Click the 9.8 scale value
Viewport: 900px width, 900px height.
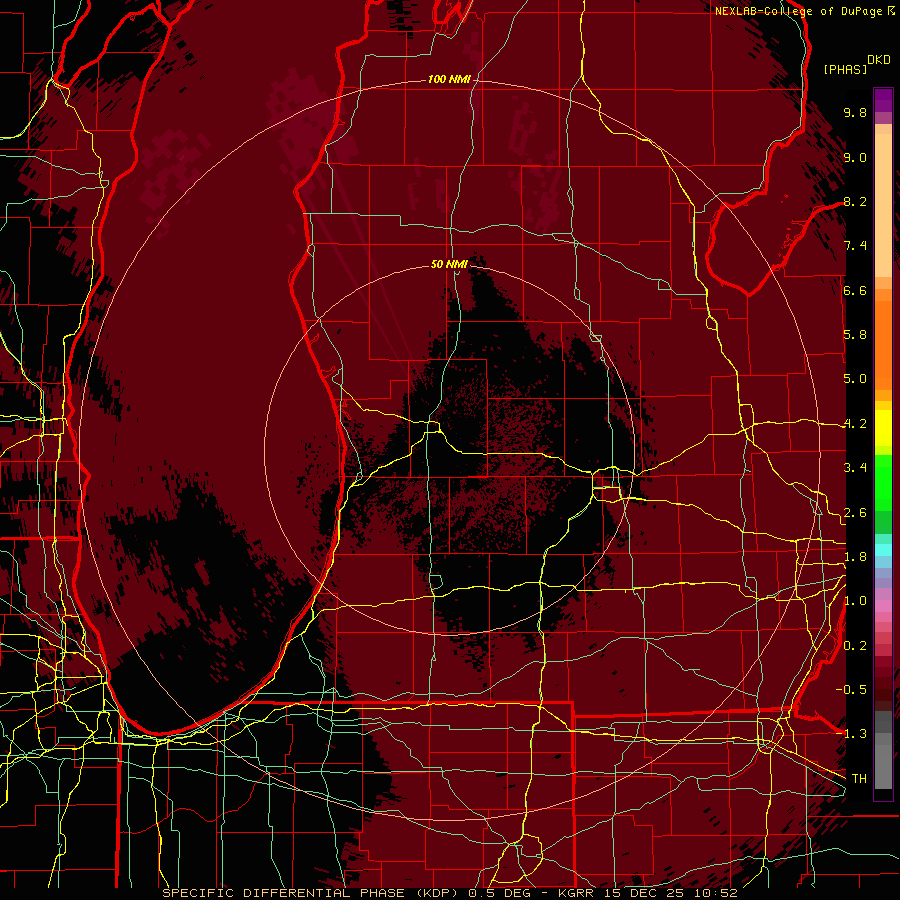[855, 112]
